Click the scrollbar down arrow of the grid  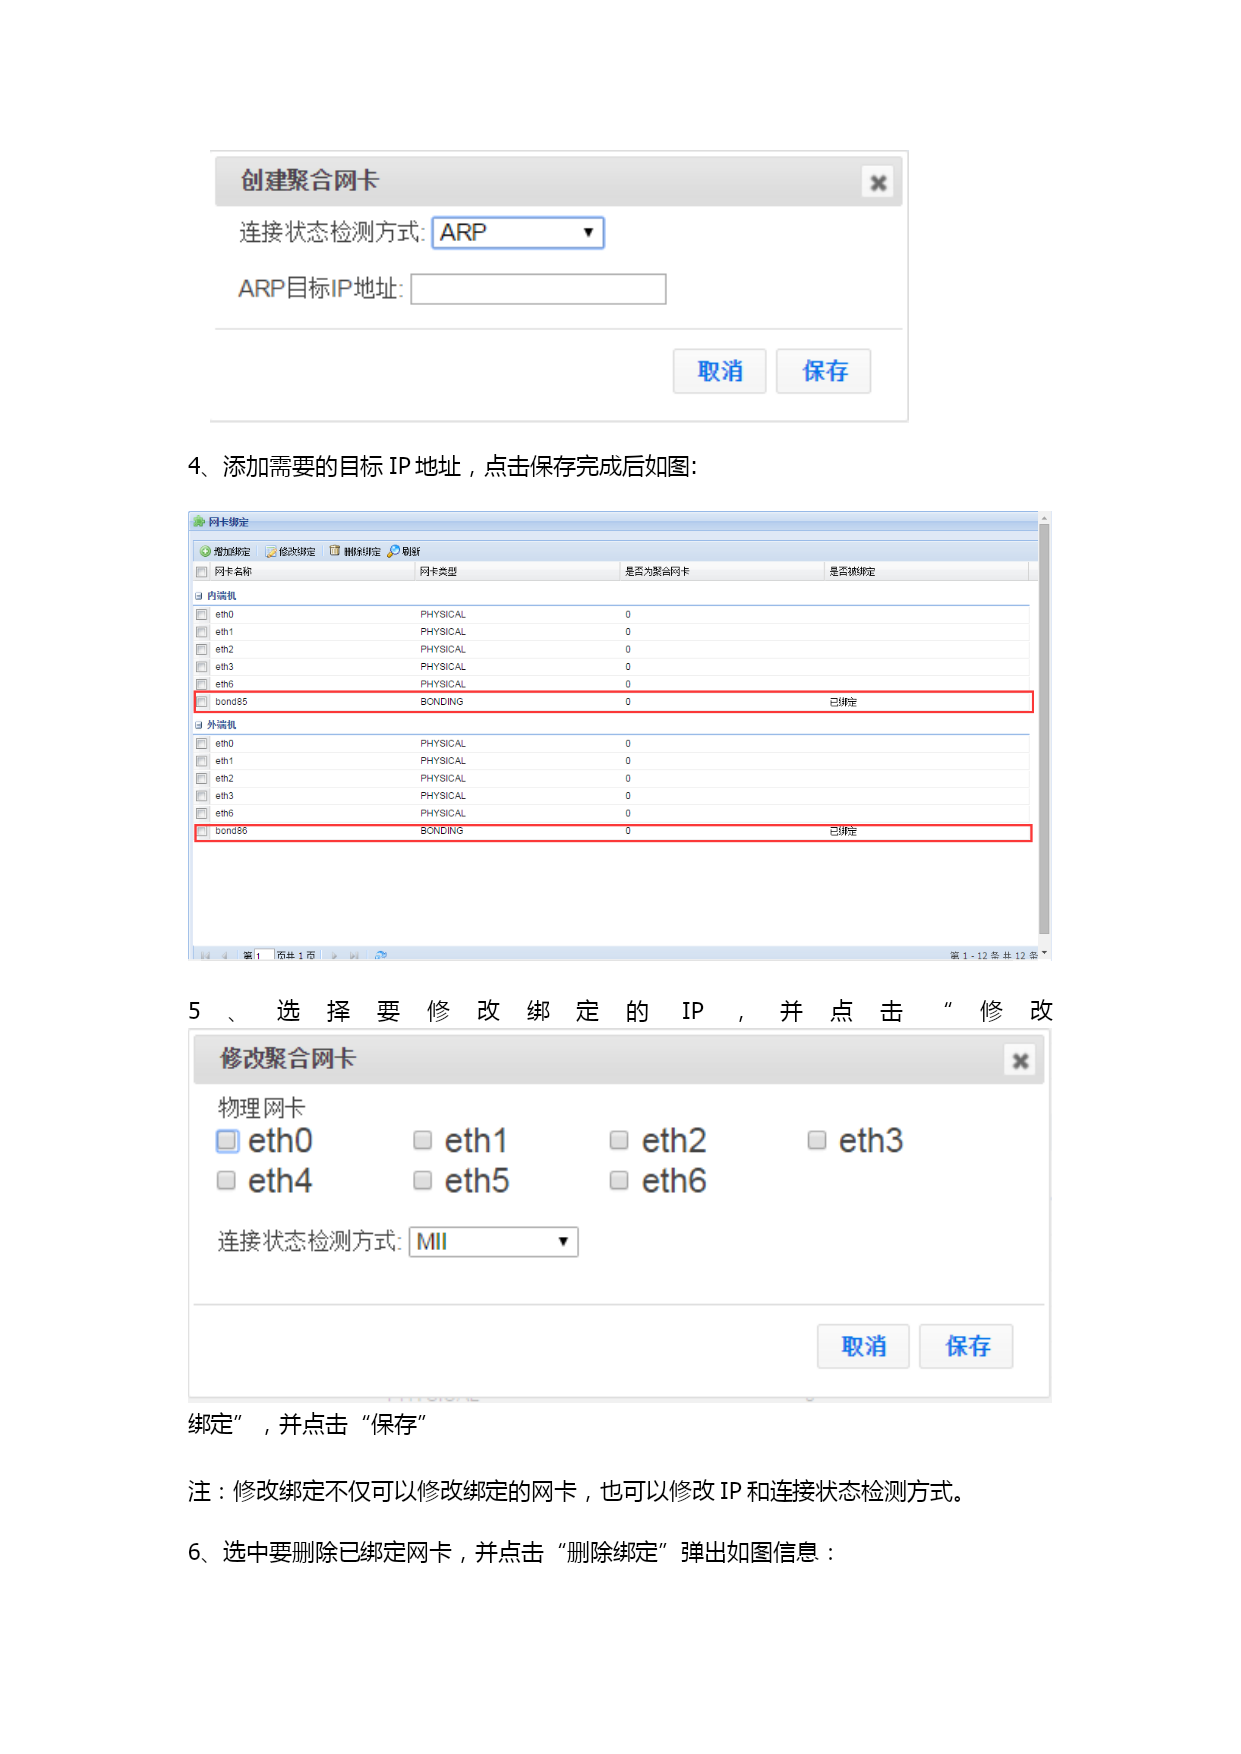point(1044,953)
